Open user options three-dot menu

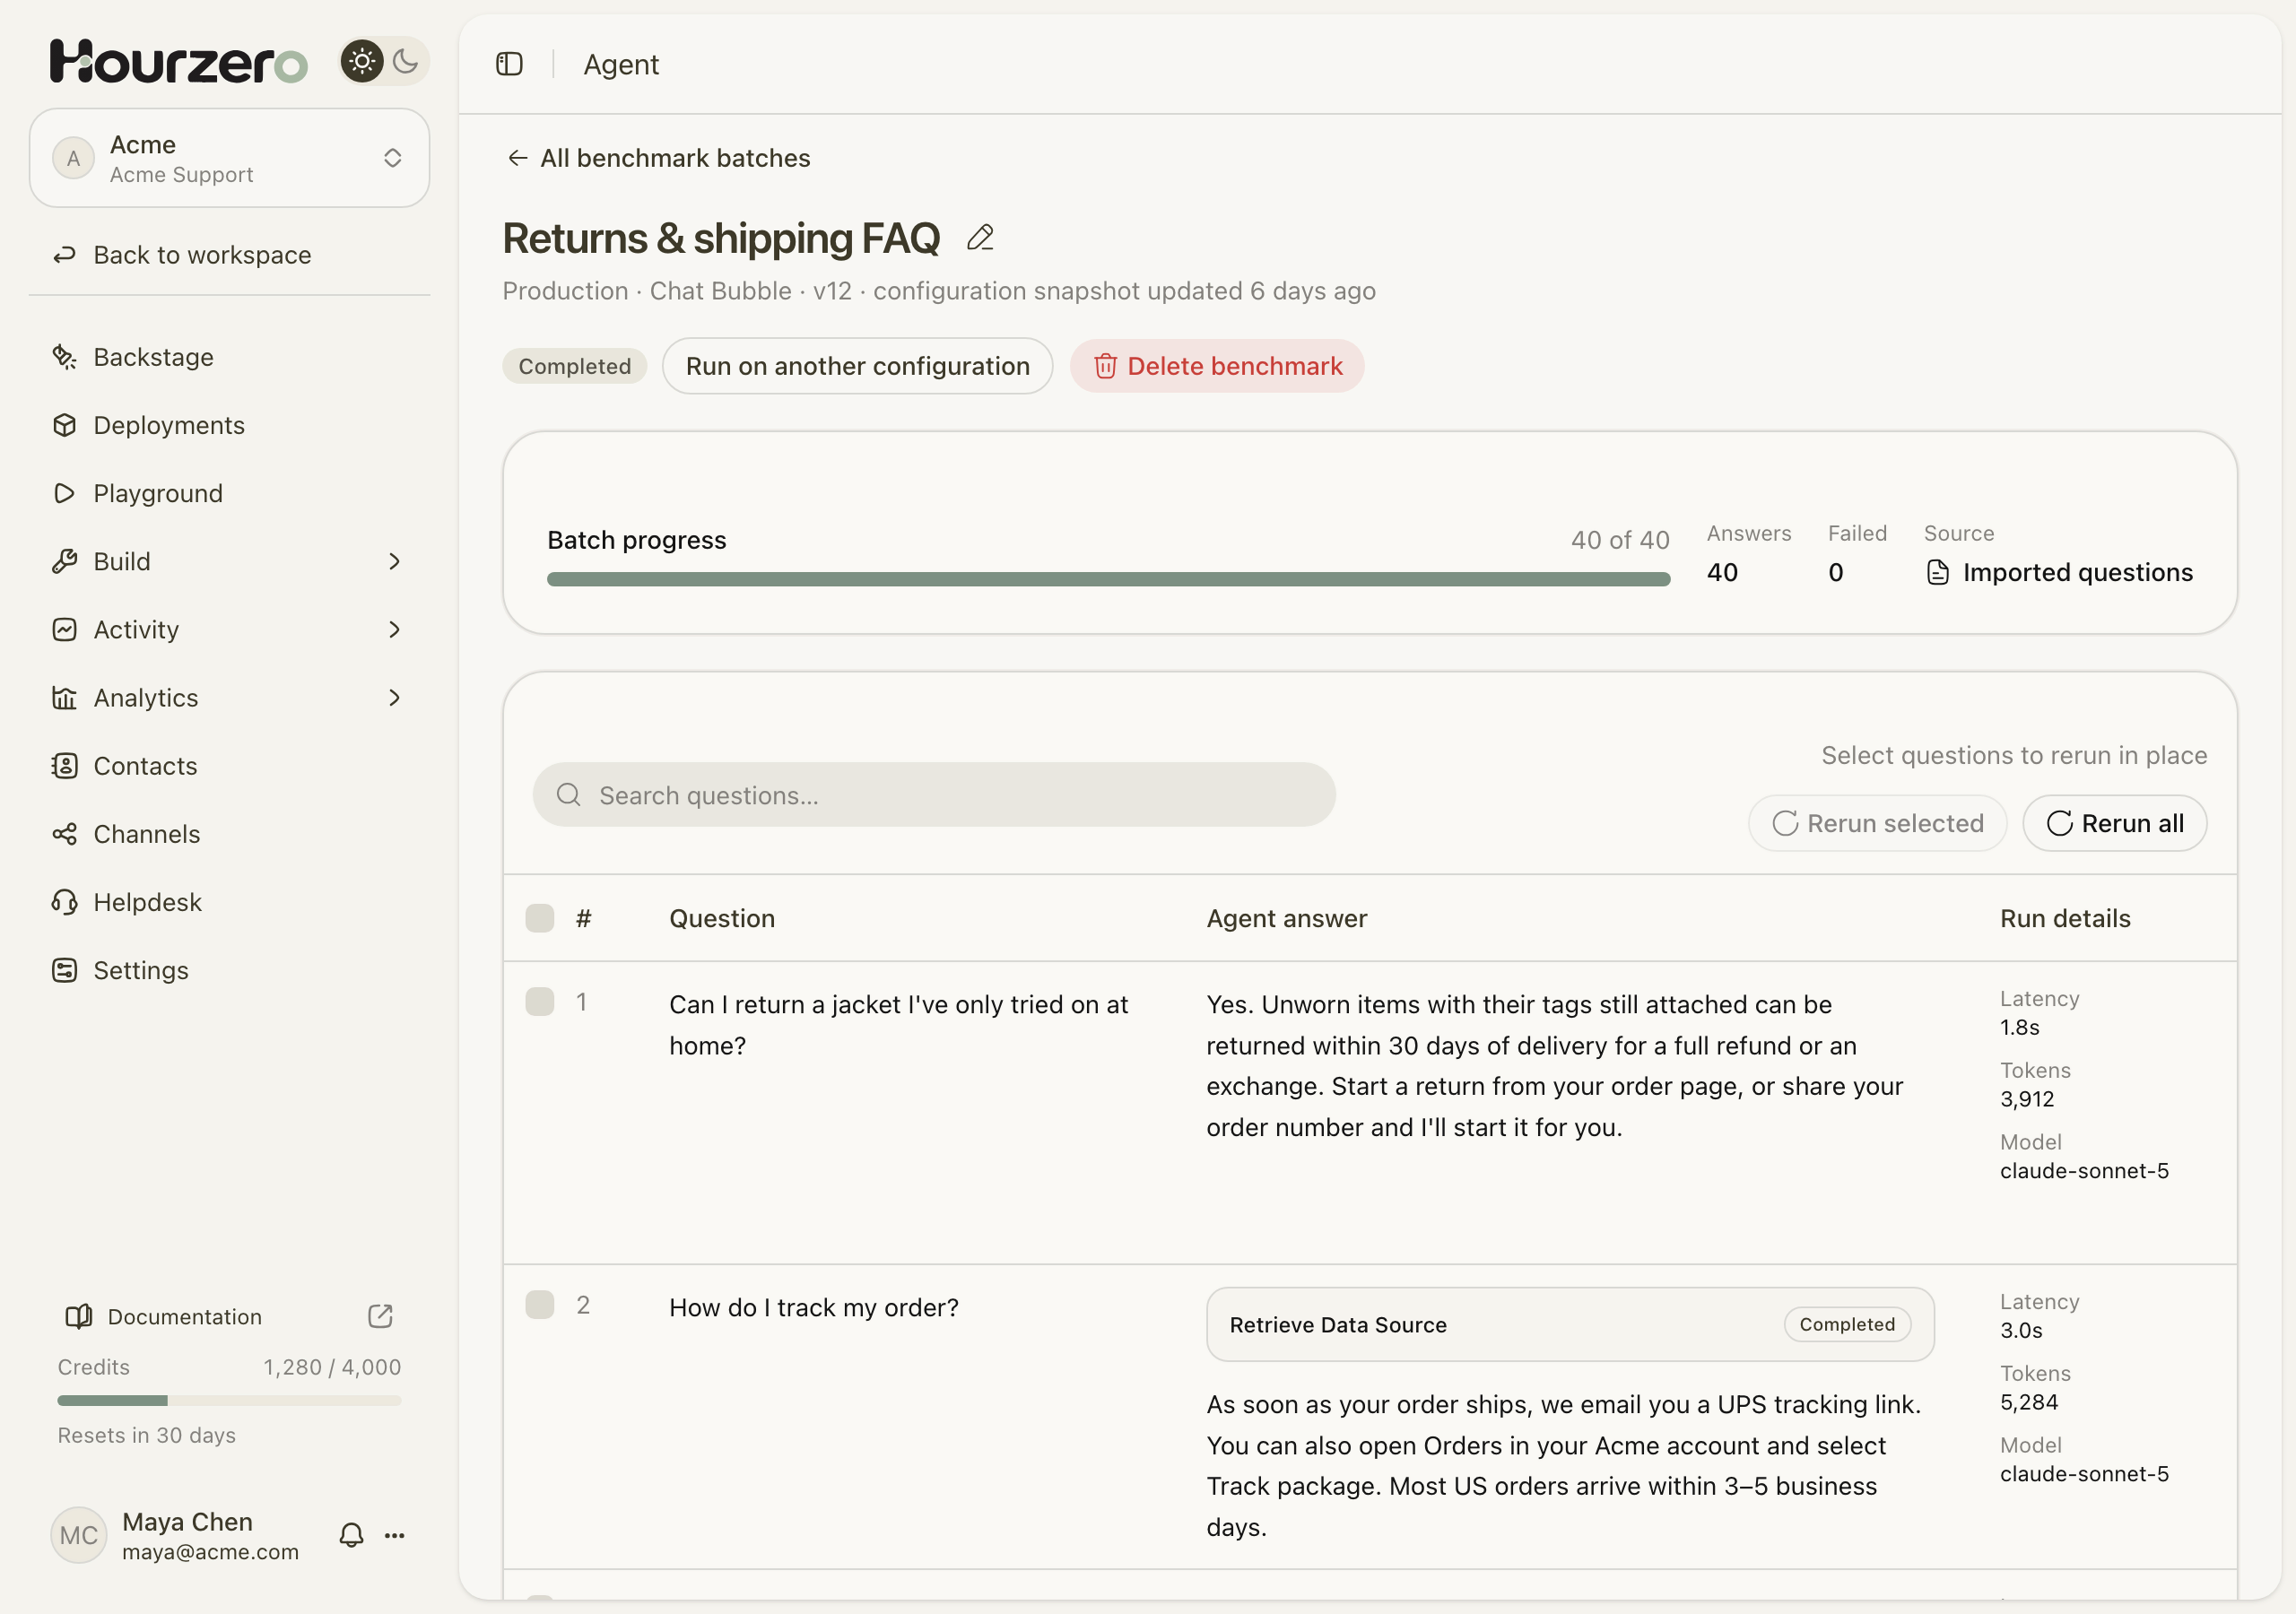(x=395, y=1535)
